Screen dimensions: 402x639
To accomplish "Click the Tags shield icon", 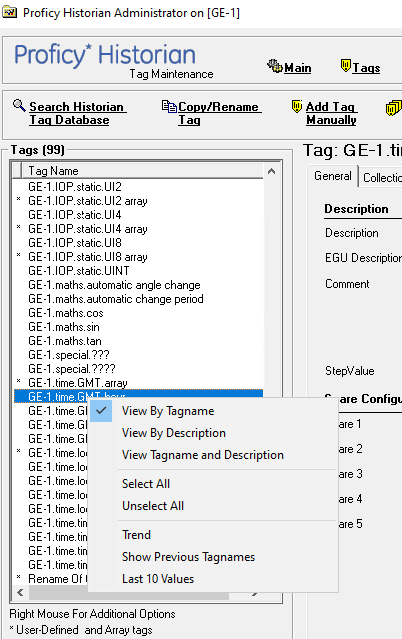I will point(345,66).
